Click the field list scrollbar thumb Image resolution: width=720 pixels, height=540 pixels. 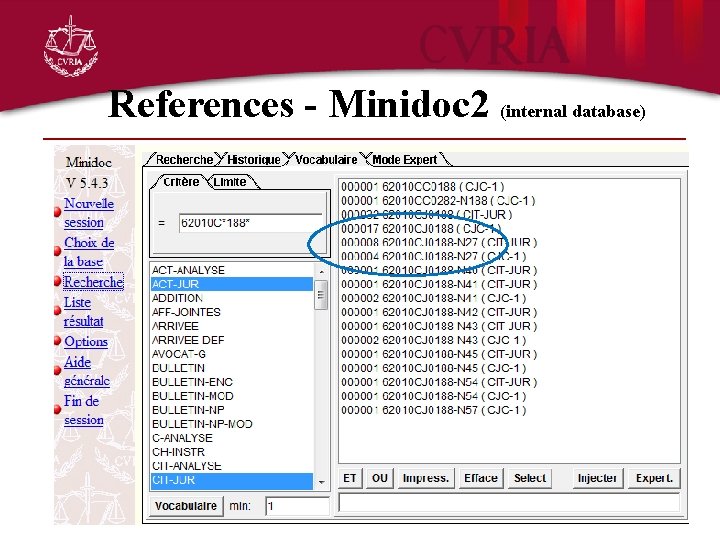pyautogui.click(x=321, y=295)
